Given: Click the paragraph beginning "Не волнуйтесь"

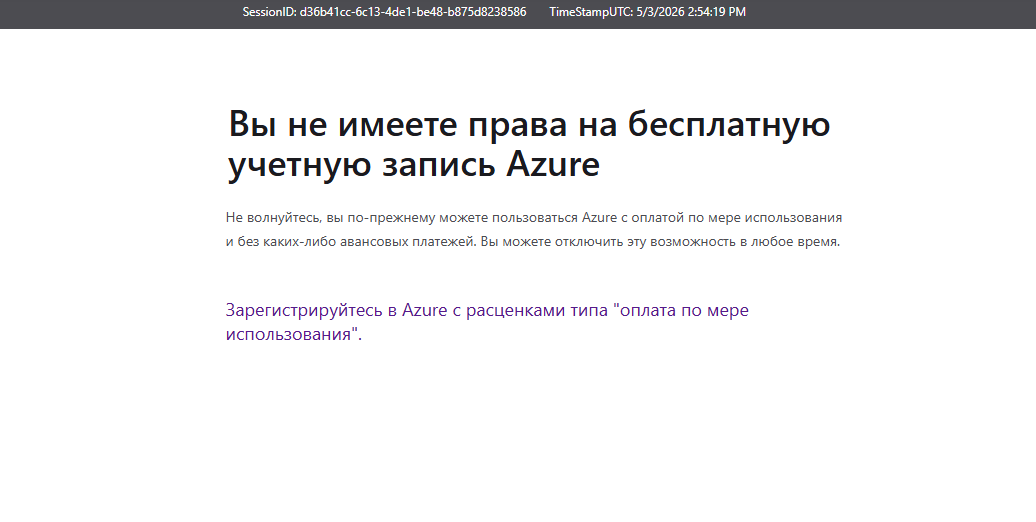Looking at the screenshot, I should tap(533, 229).
